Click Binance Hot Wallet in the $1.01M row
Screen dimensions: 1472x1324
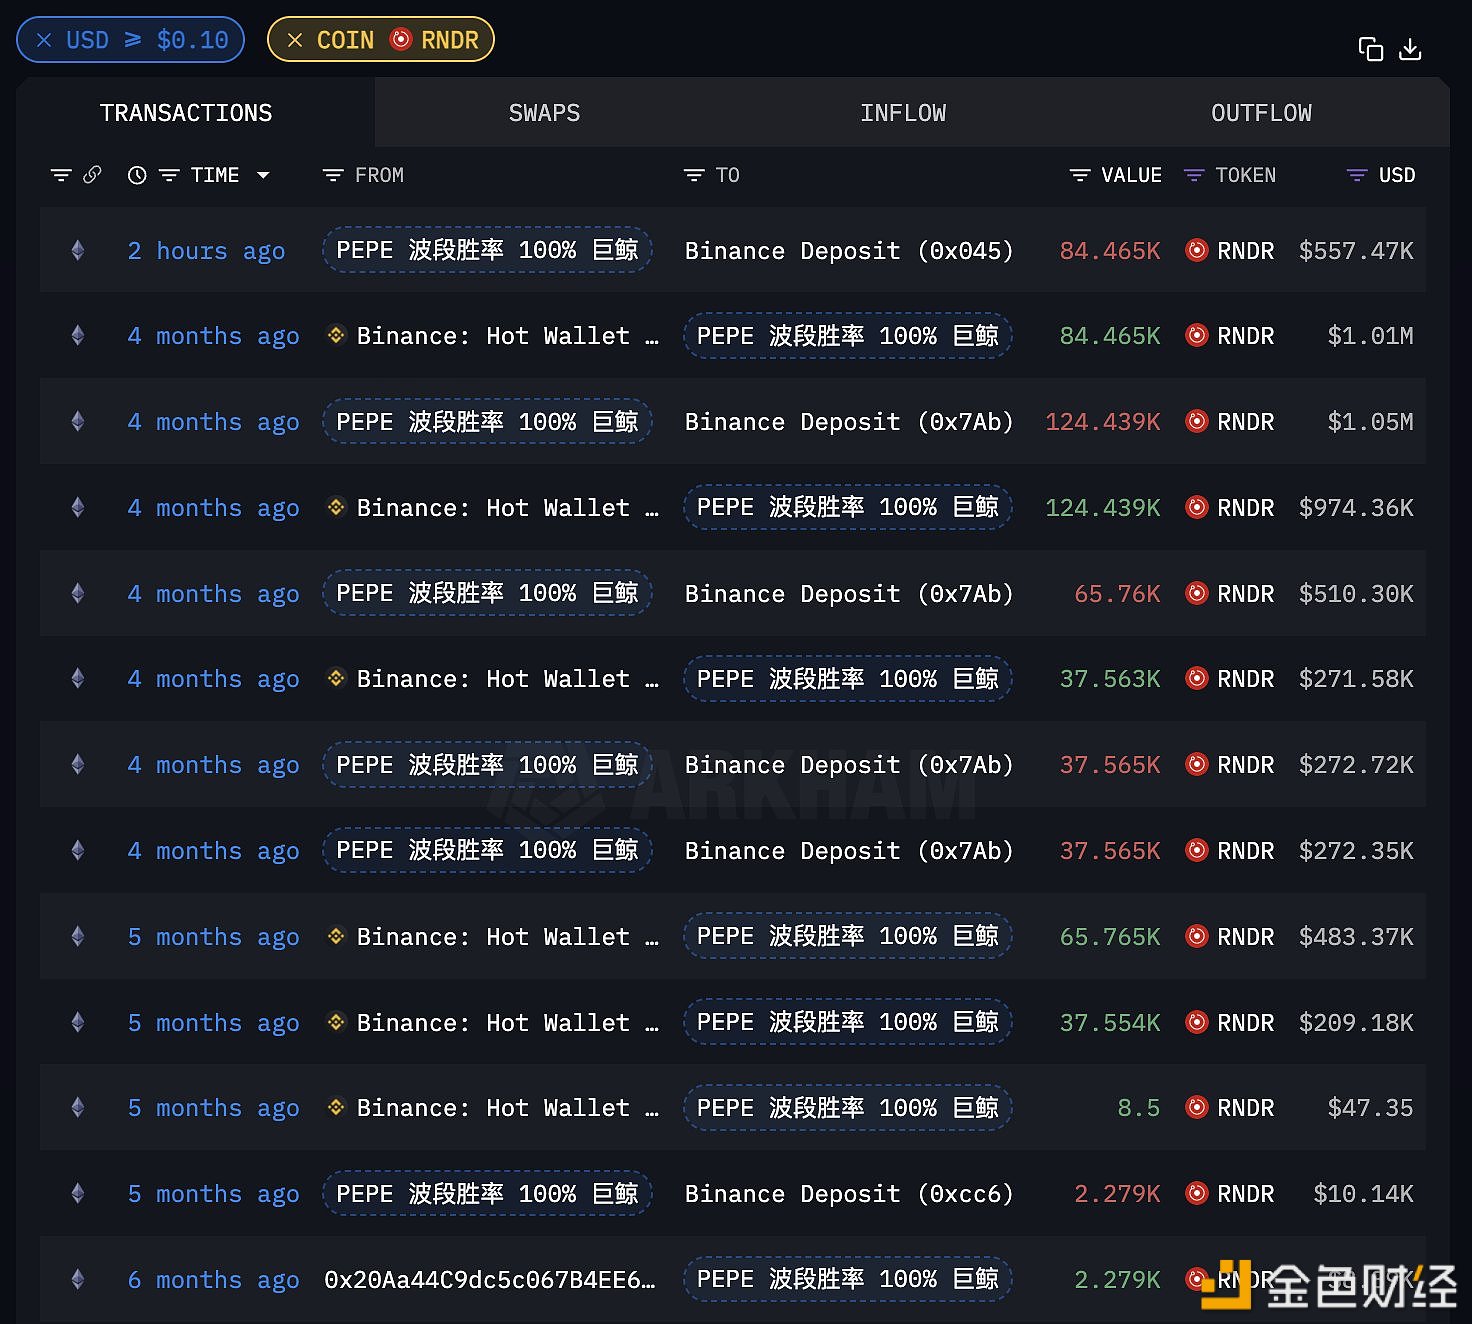(507, 336)
